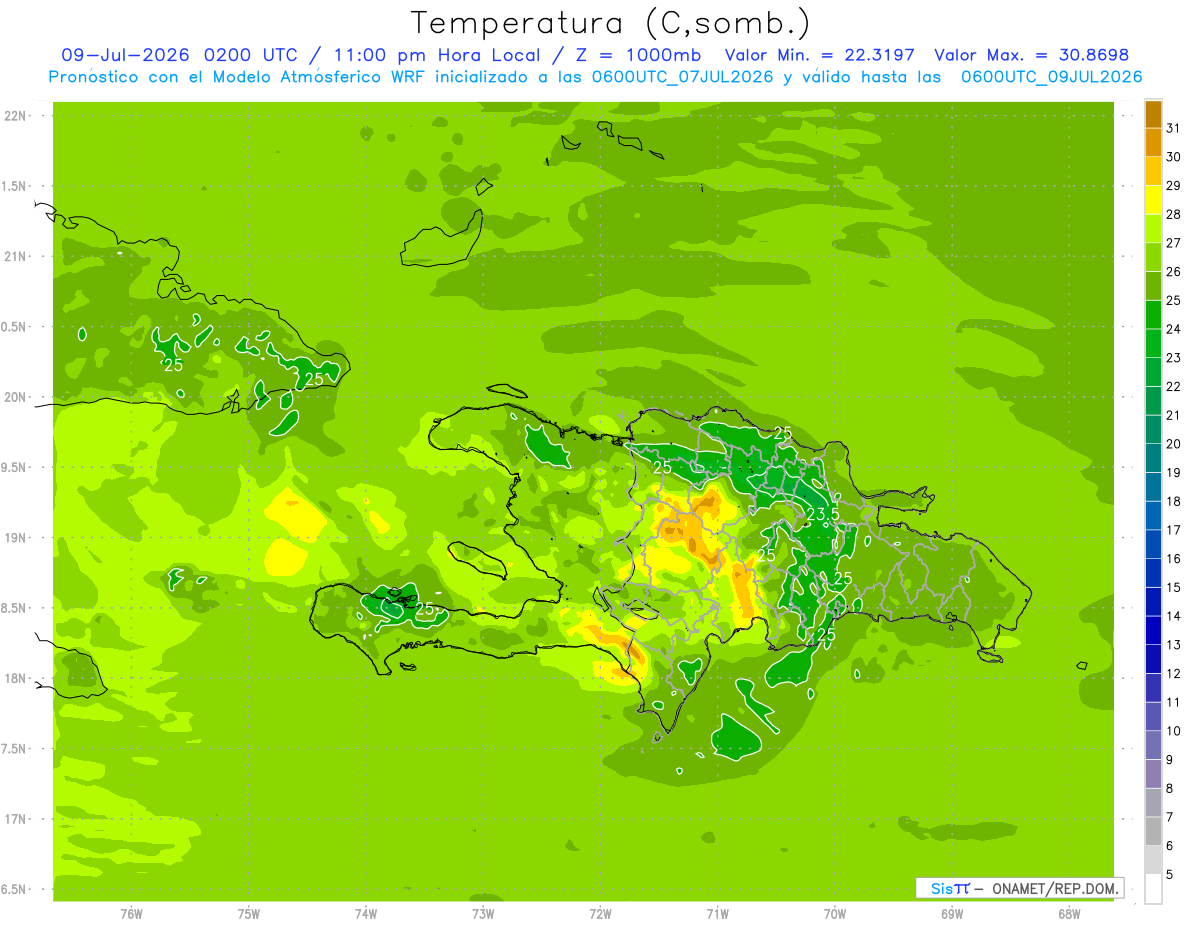
Task: Click the '70W' longitude axis label
Action: [835, 914]
